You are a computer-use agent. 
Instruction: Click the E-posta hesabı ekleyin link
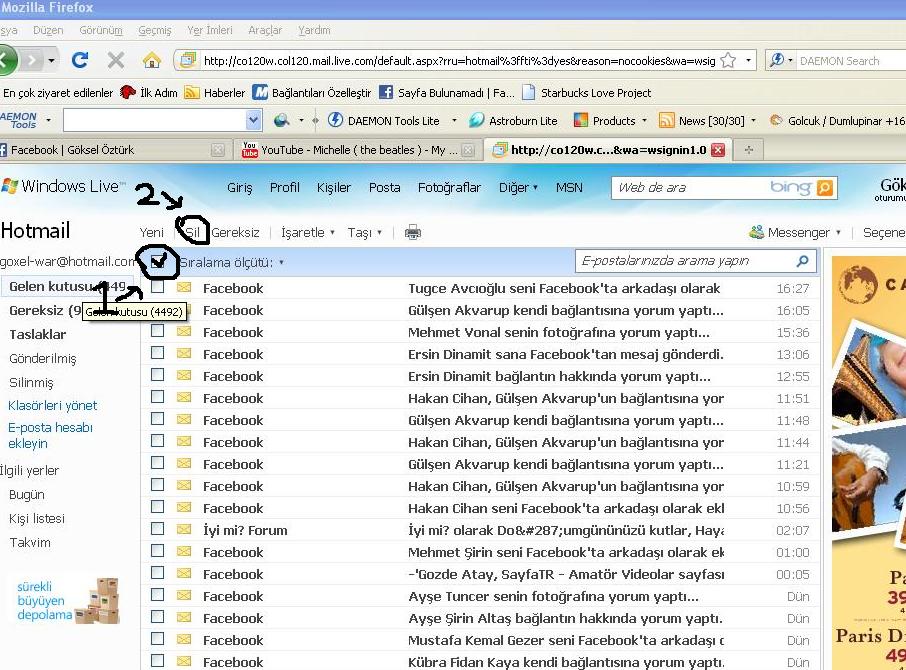pos(50,436)
